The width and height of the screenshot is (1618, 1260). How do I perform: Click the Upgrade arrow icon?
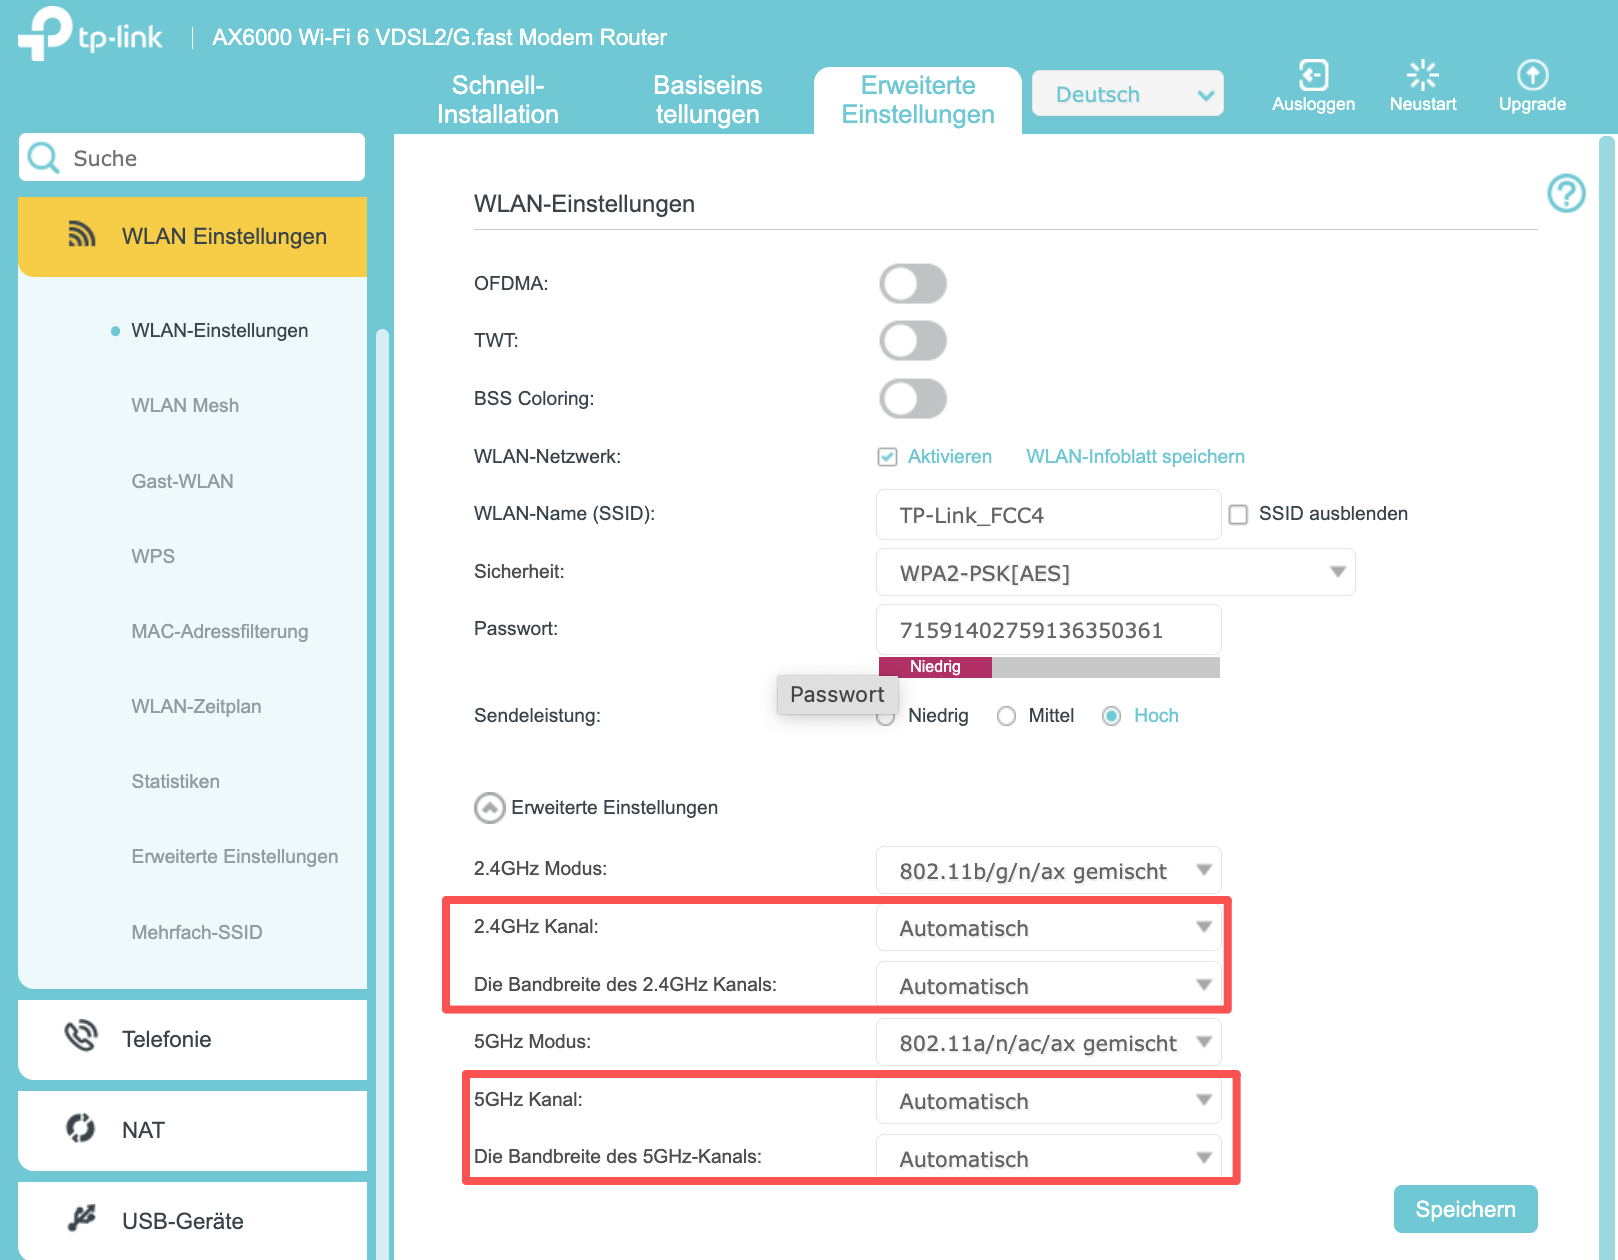(x=1532, y=75)
